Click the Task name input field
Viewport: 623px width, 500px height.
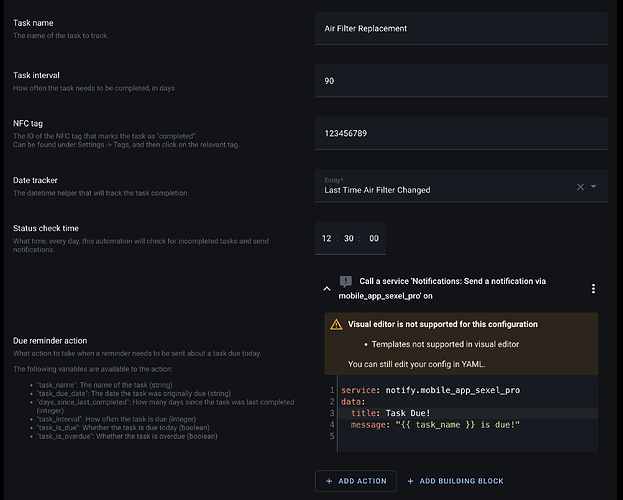tap(460, 29)
